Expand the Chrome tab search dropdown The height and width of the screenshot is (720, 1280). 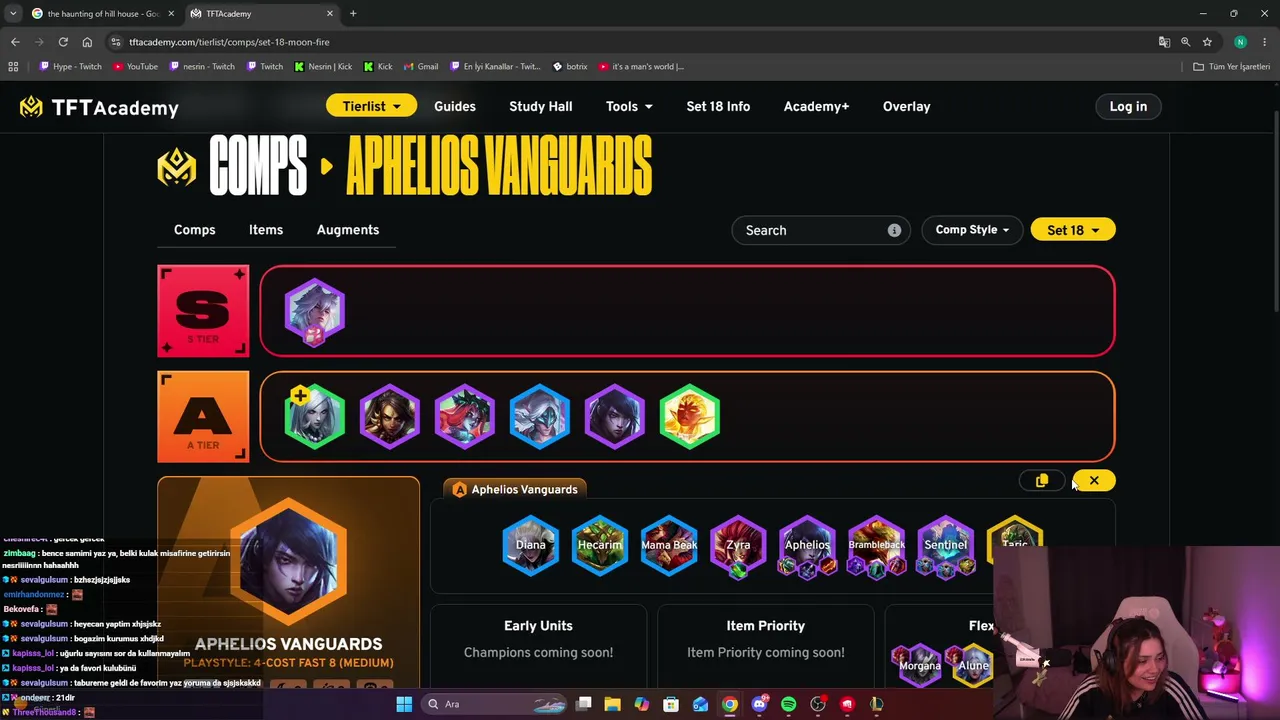13,14
